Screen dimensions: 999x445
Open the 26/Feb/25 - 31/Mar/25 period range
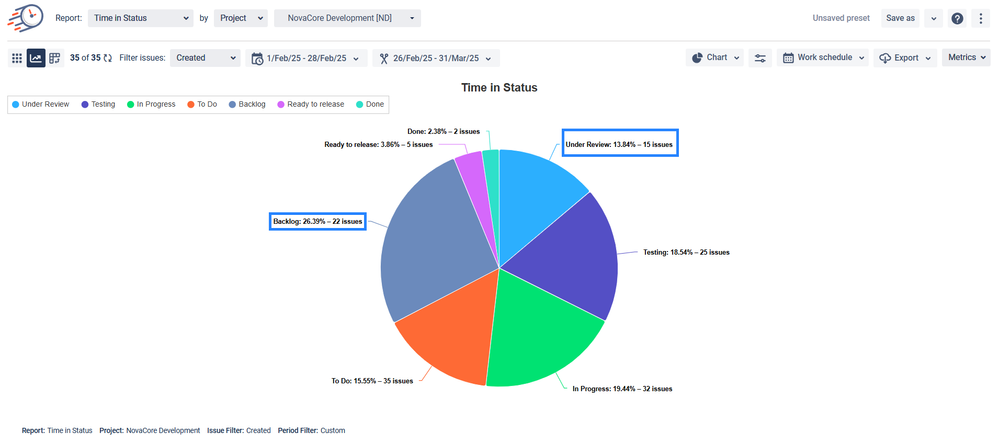coord(436,58)
